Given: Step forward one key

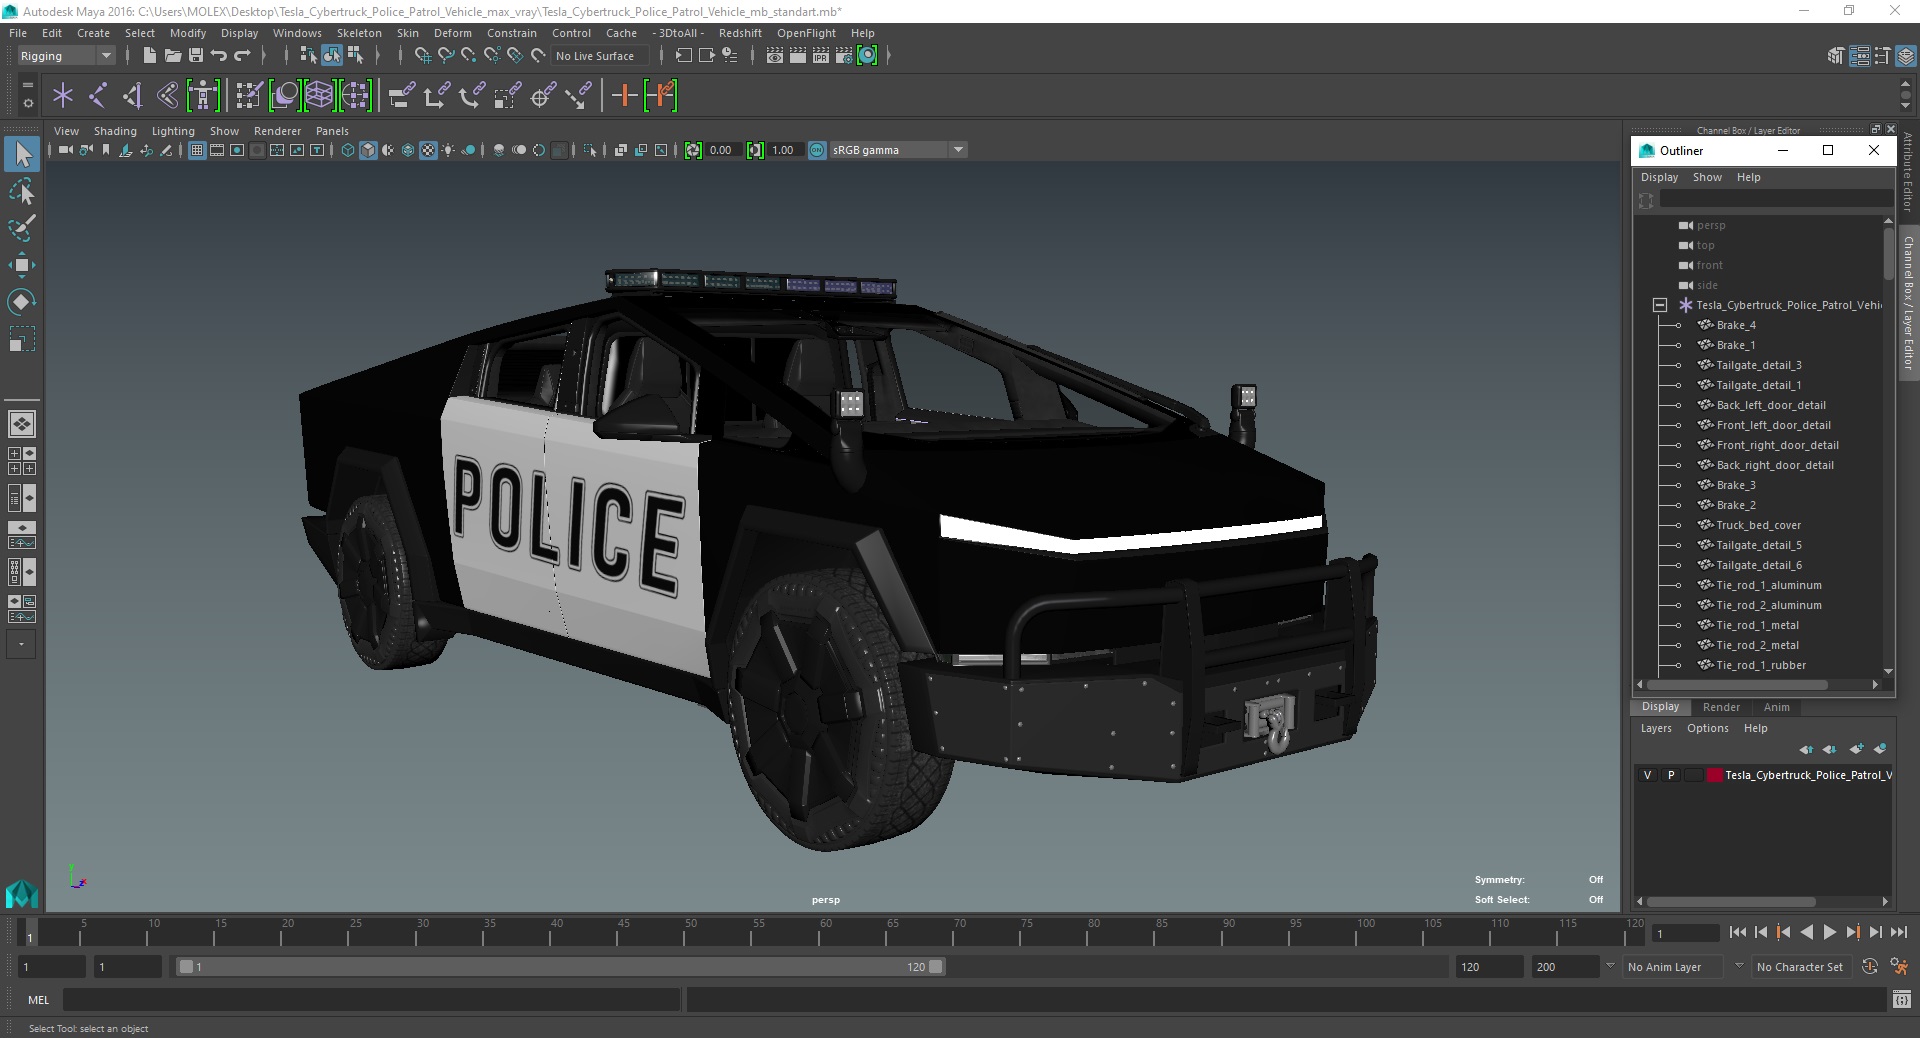Looking at the screenshot, I should [1852, 932].
